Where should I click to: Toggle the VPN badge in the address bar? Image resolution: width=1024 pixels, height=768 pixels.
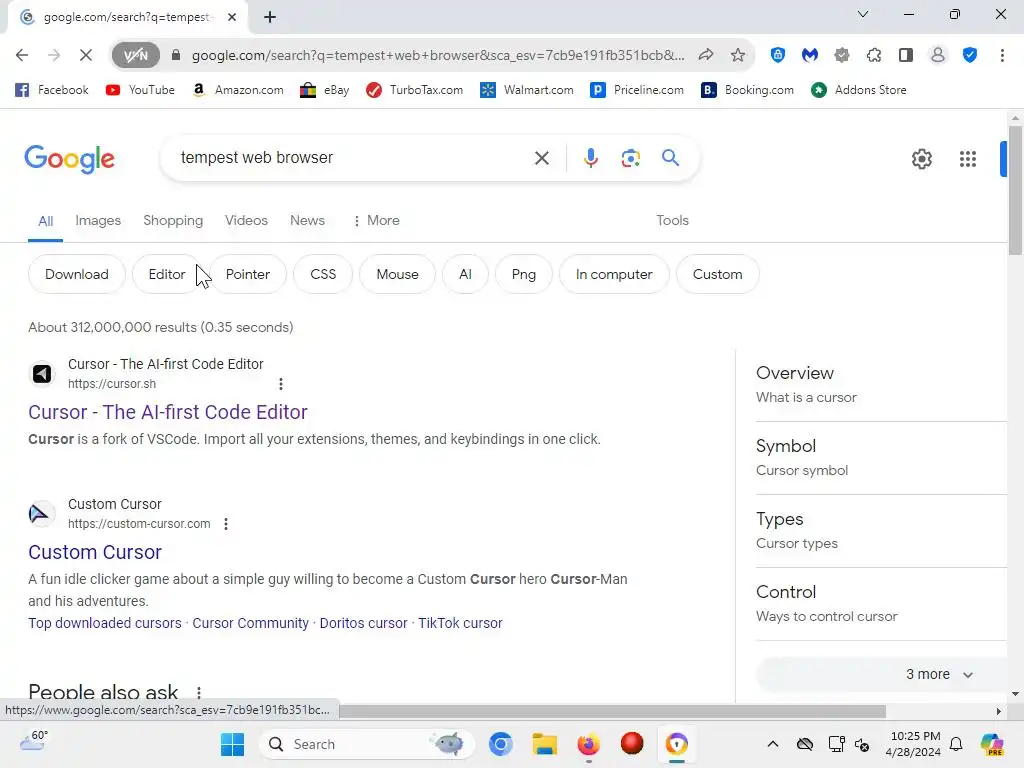(135, 56)
